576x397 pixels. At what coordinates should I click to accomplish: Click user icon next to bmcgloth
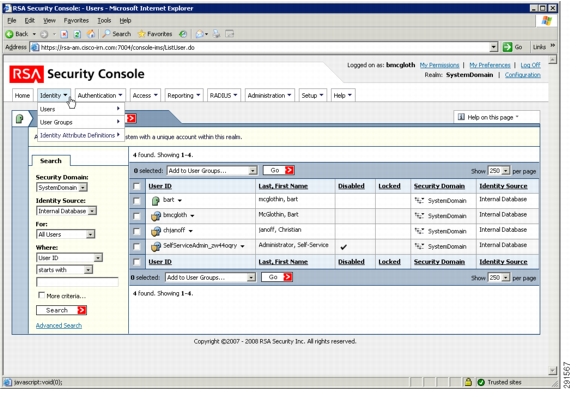[156, 216]
